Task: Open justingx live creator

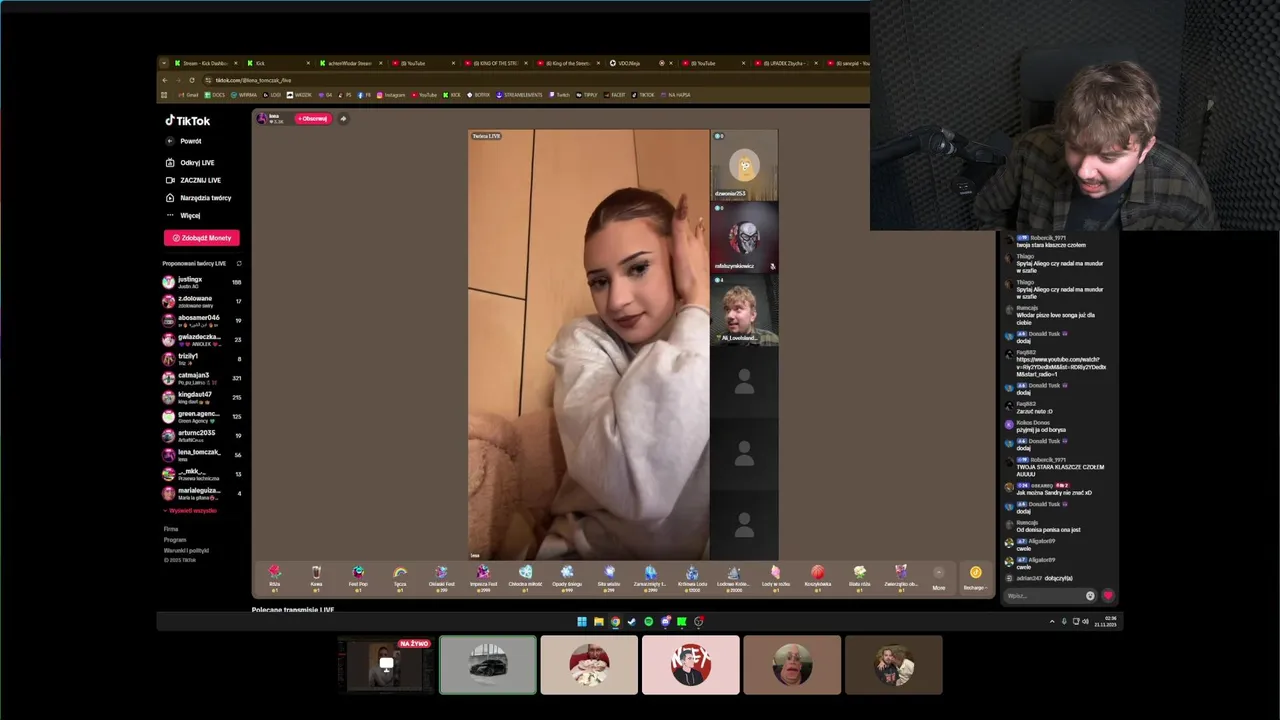Action: 202,282
